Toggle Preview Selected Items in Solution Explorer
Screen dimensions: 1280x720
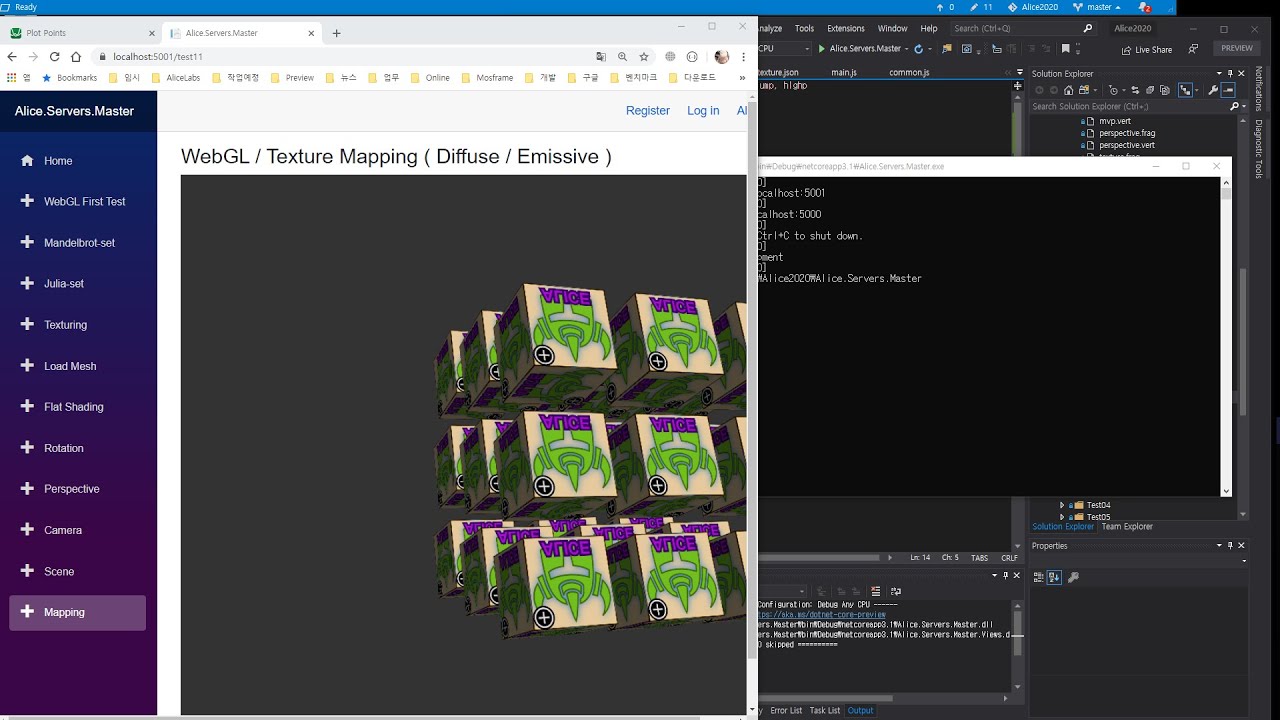pyautogui.click(x=1228, y=90)
